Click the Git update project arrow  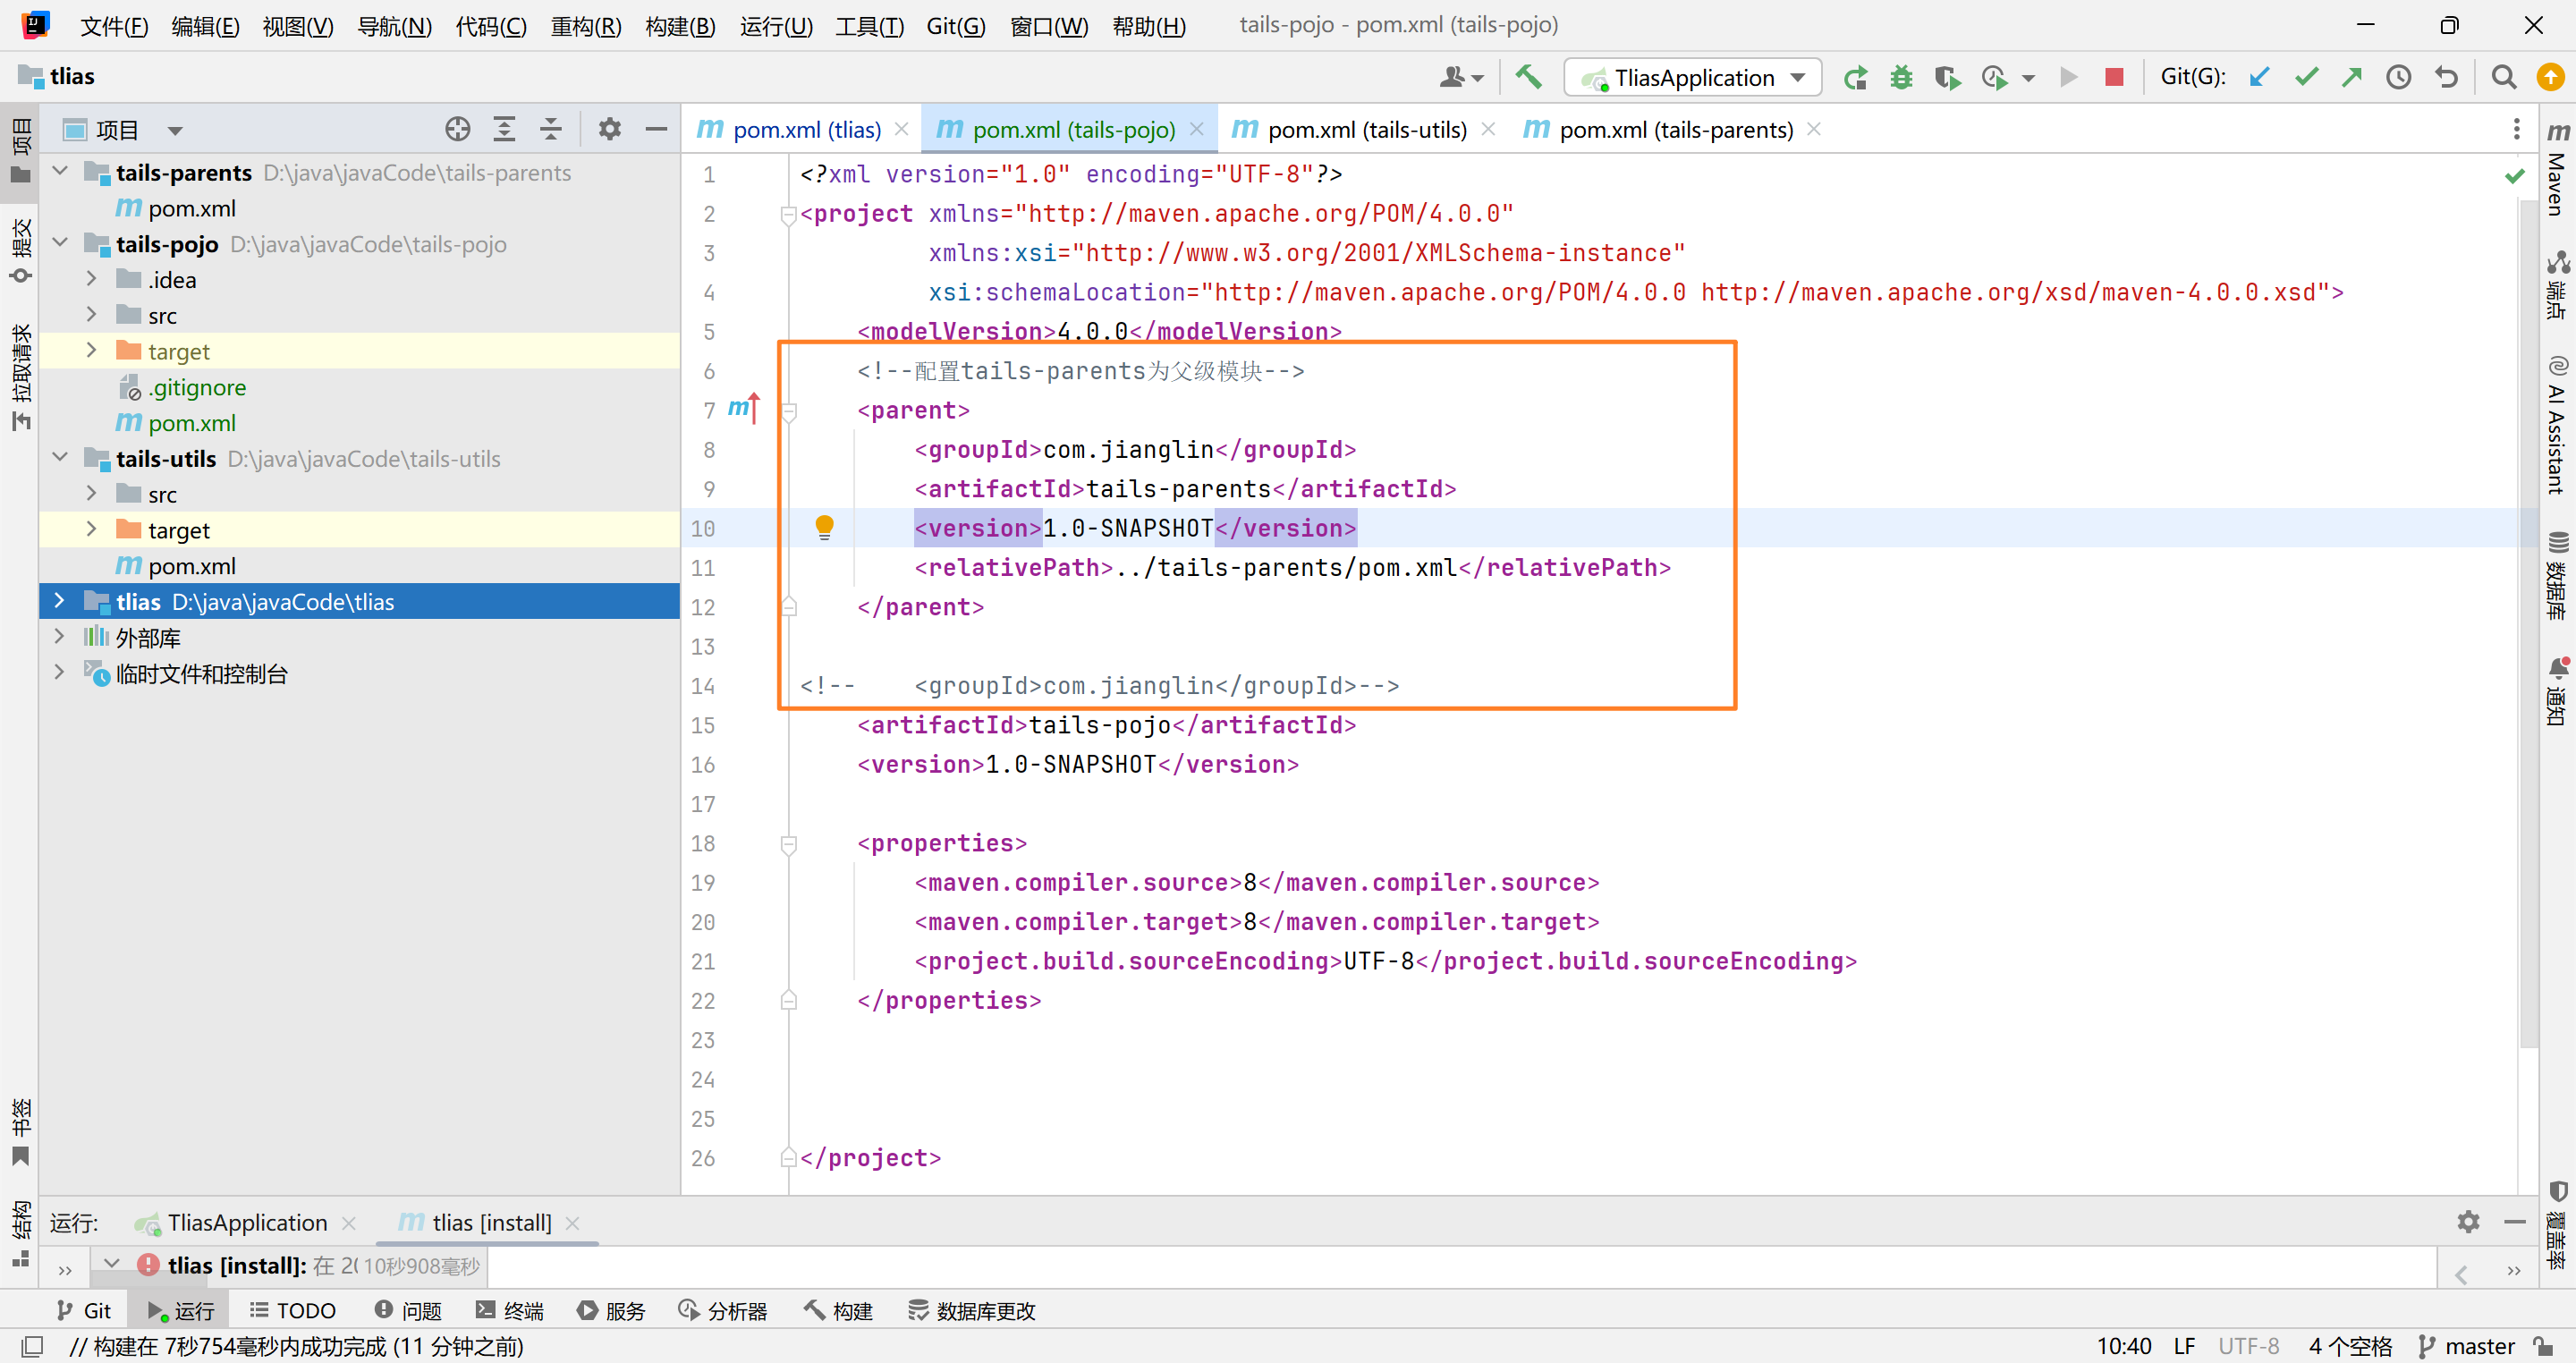[x=2259, y=77]
